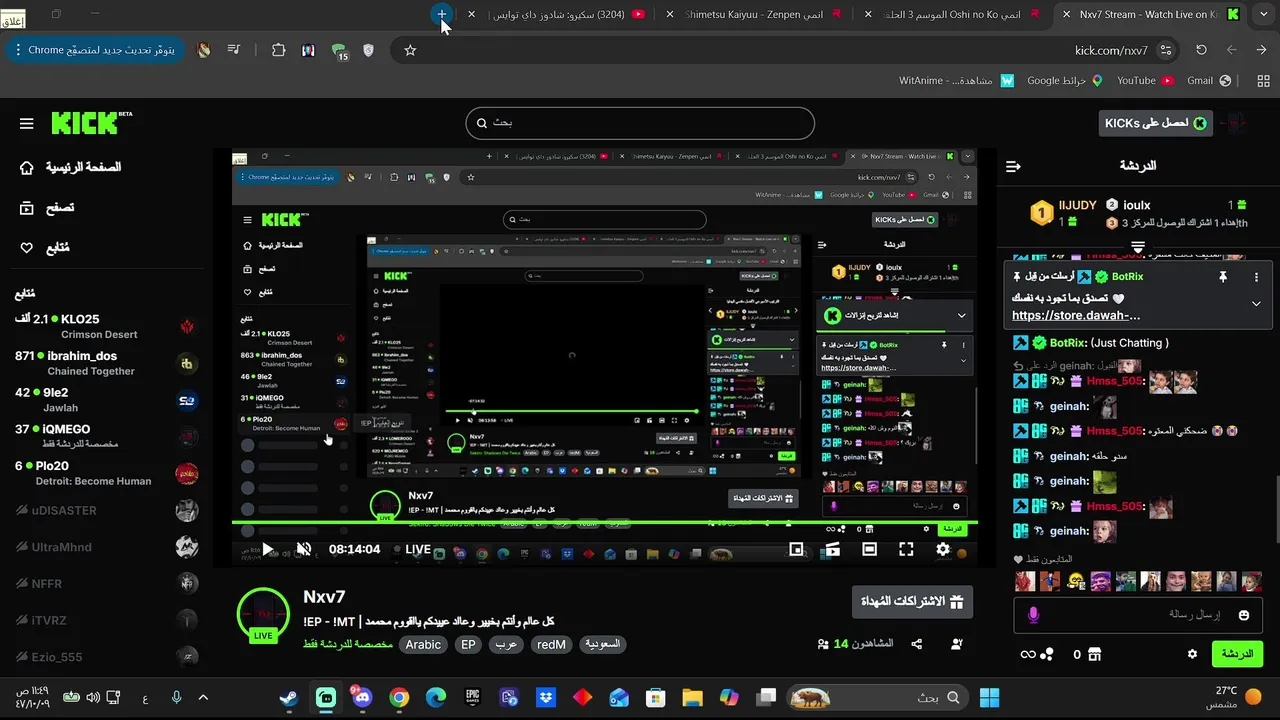The width and height of the screenshot is (1280, 720).
Task: Open the Kick shop icon below chat
Action: click(x=1094, y=654)
